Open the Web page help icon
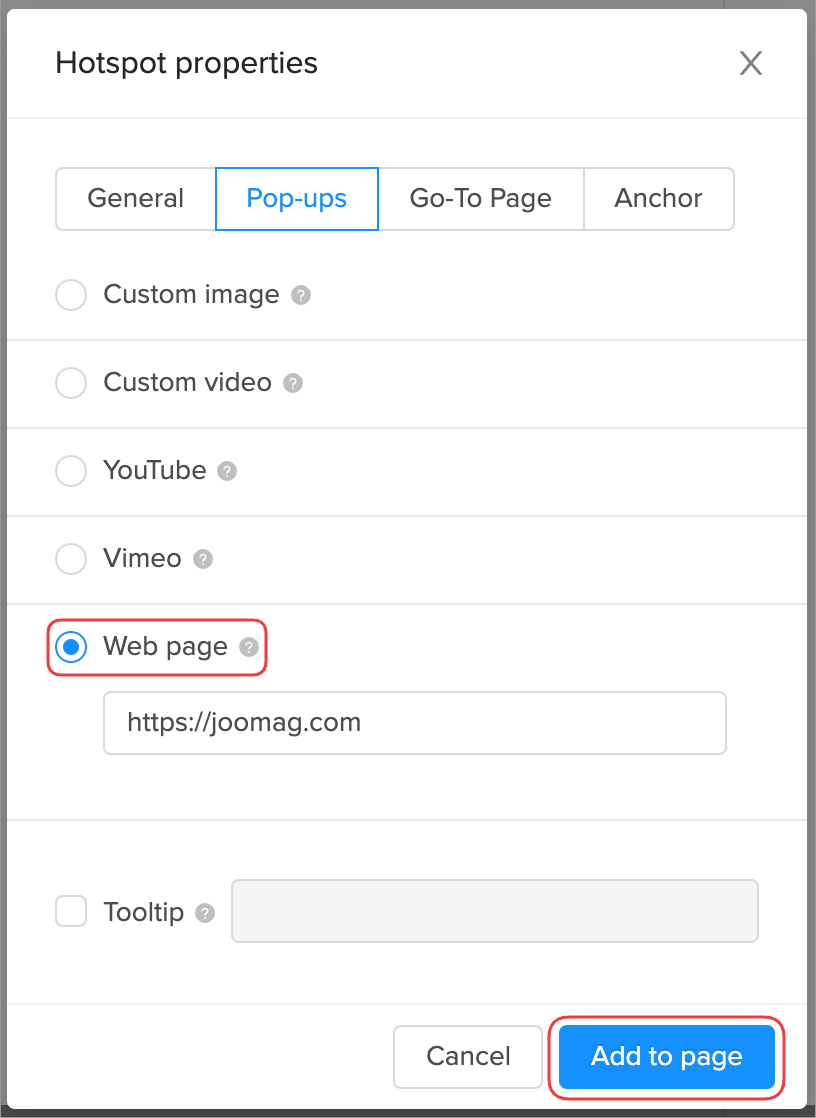The height and width of the screenshot is (1118, 816). [248, 647]
